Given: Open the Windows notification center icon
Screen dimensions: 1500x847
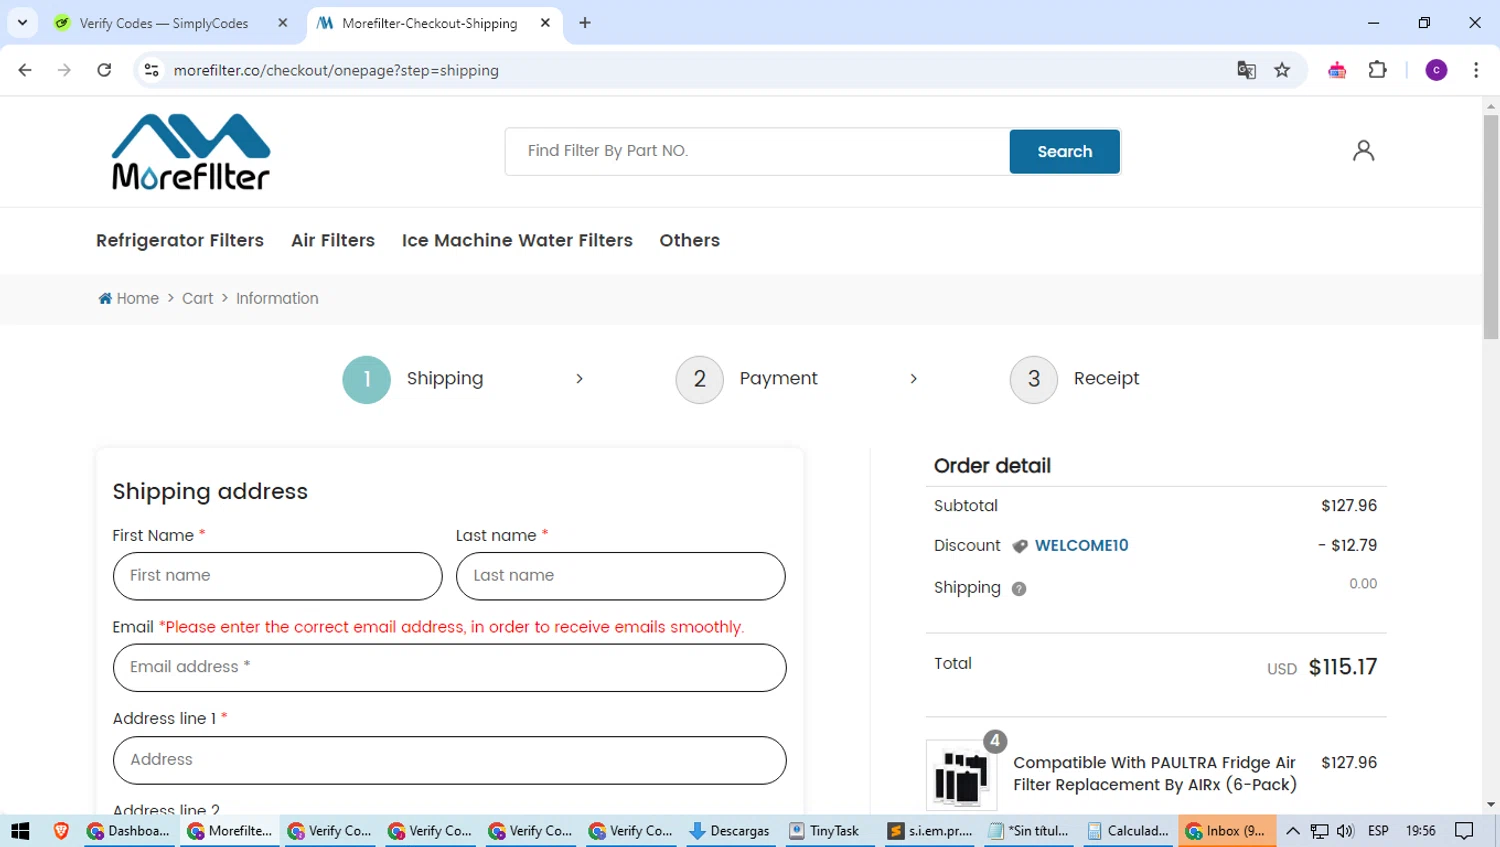Looking at the screenshot, I should tap(1465, 831).
